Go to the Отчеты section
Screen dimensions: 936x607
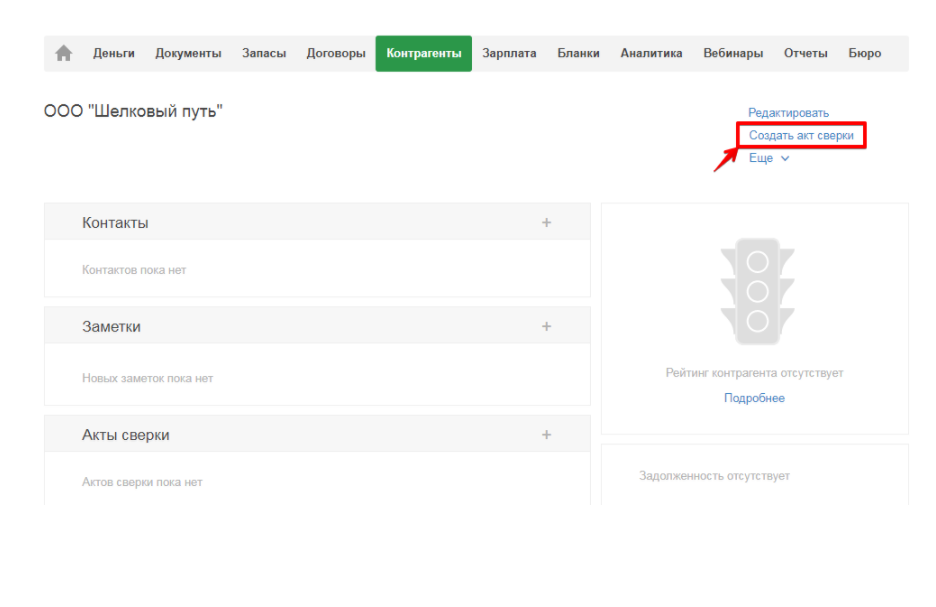tap(805, 54)
